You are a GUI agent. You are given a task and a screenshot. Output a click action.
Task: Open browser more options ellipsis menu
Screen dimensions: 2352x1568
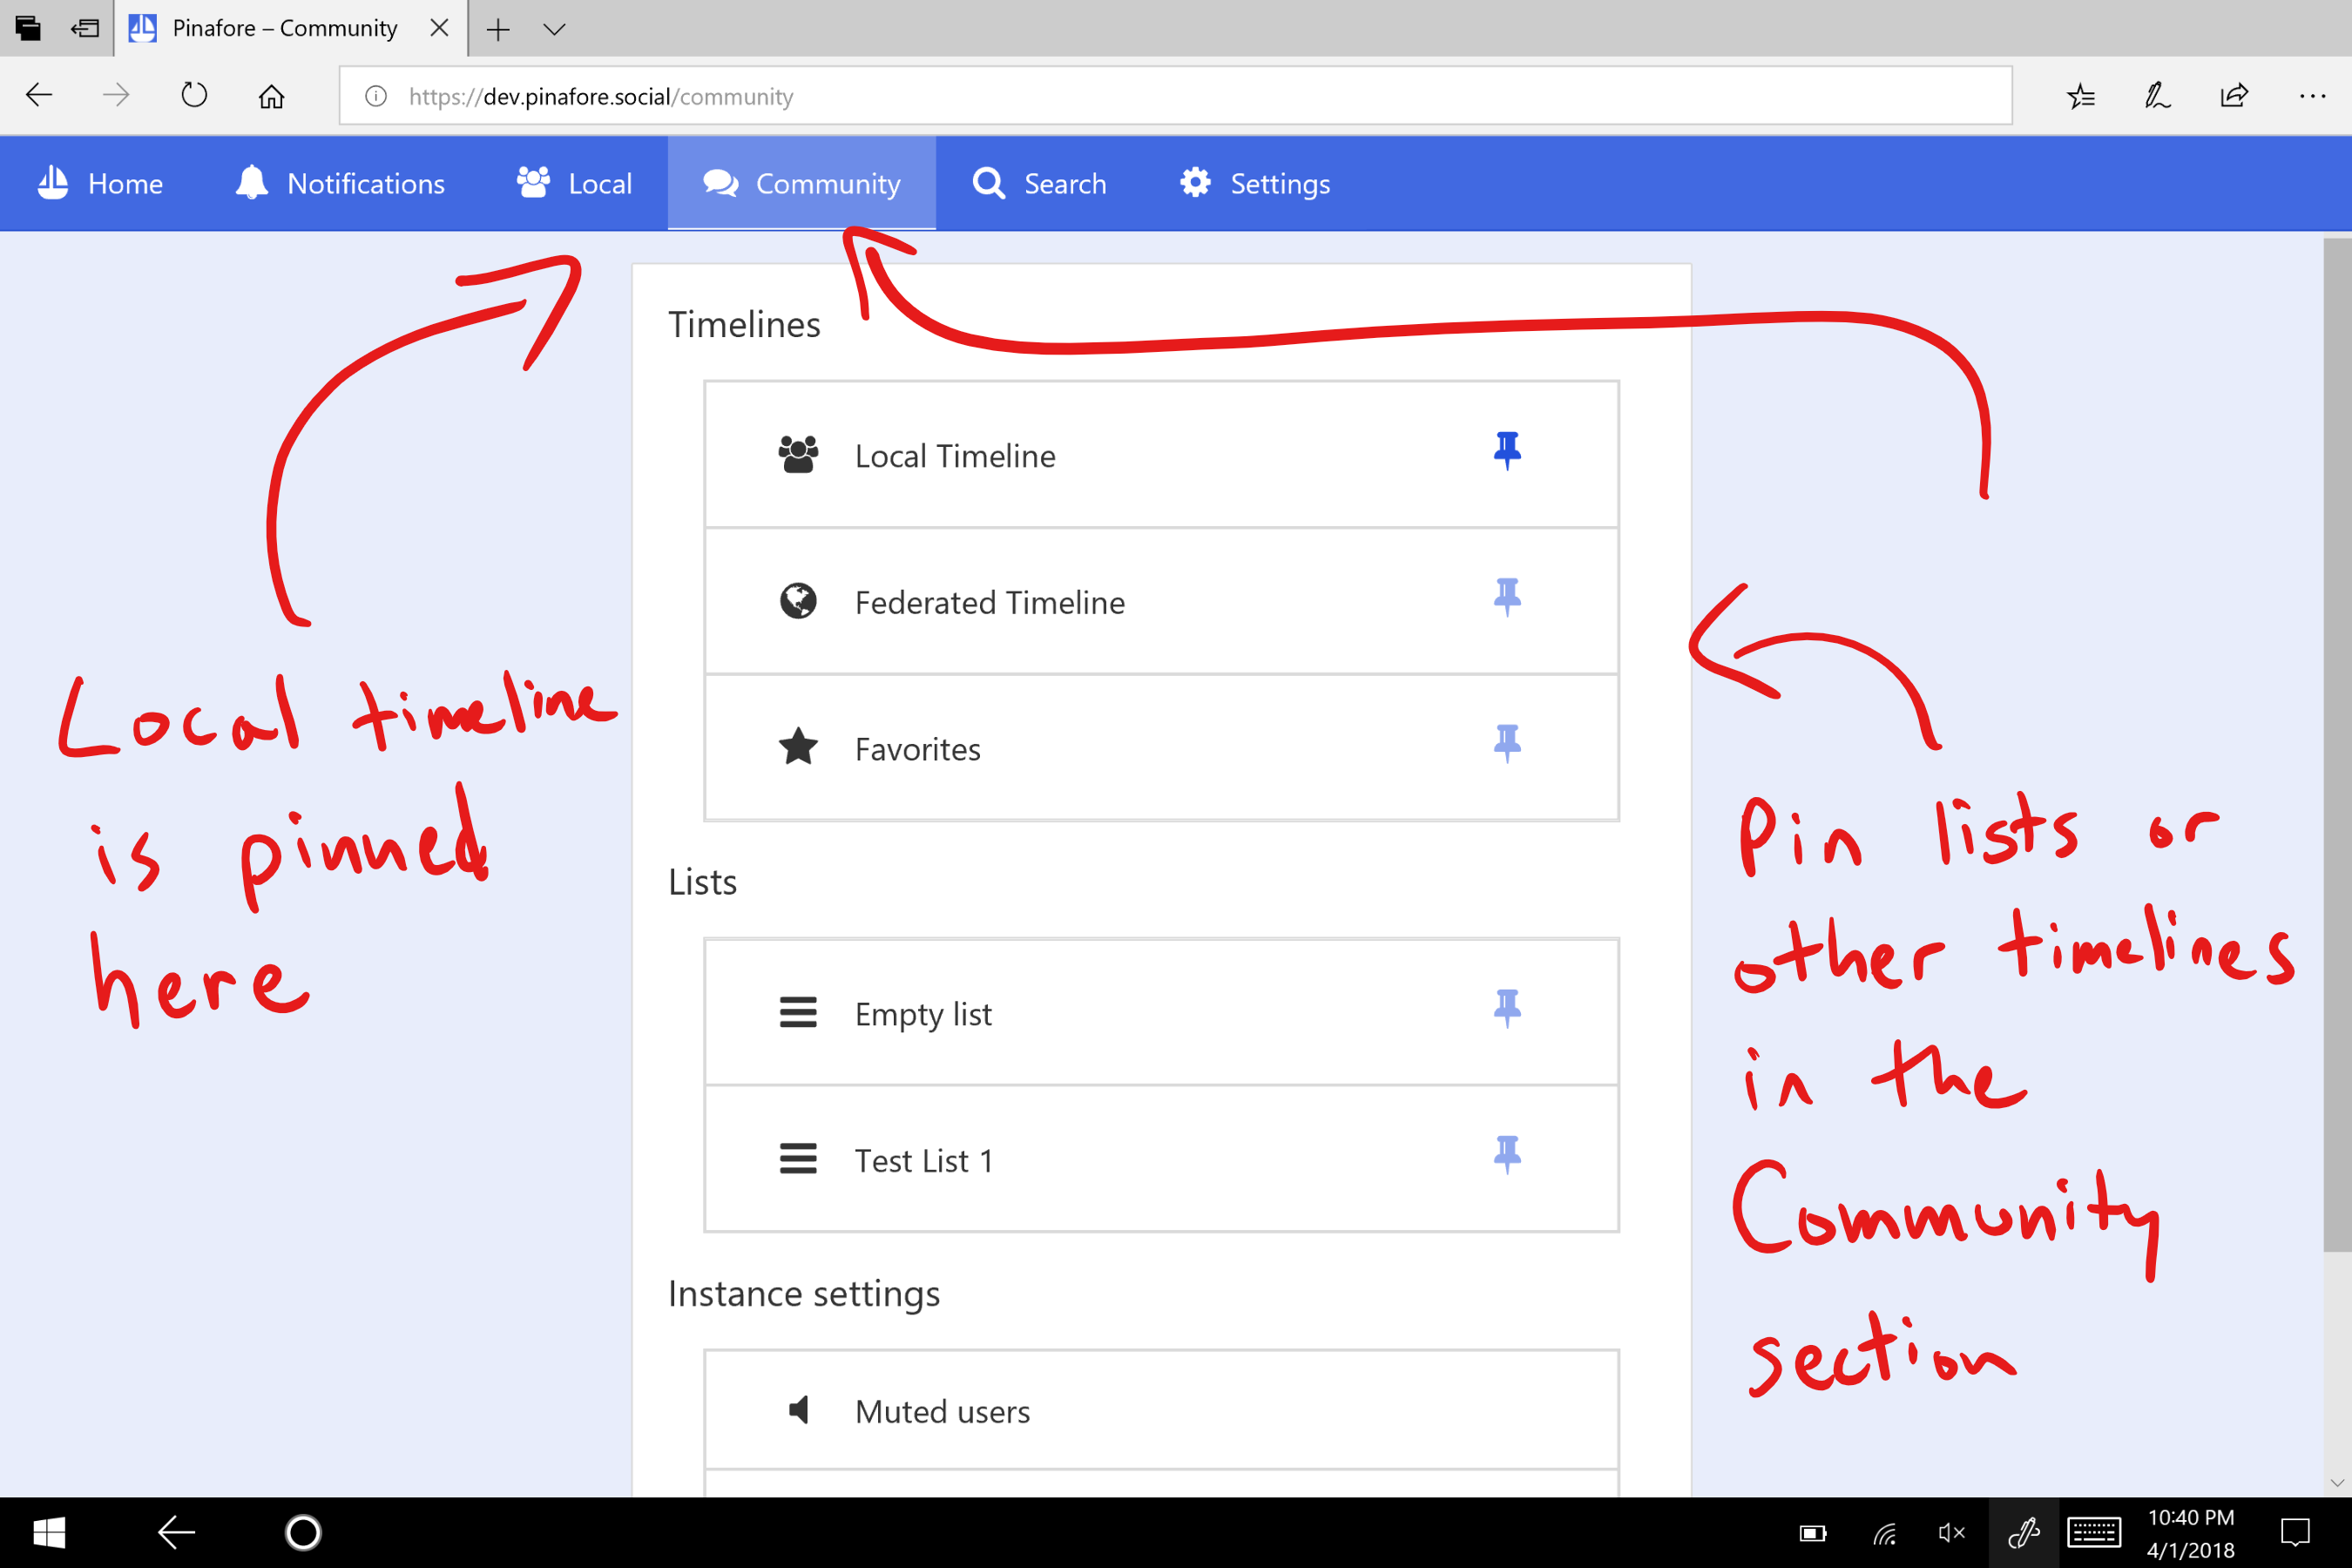coord(2311,96)
